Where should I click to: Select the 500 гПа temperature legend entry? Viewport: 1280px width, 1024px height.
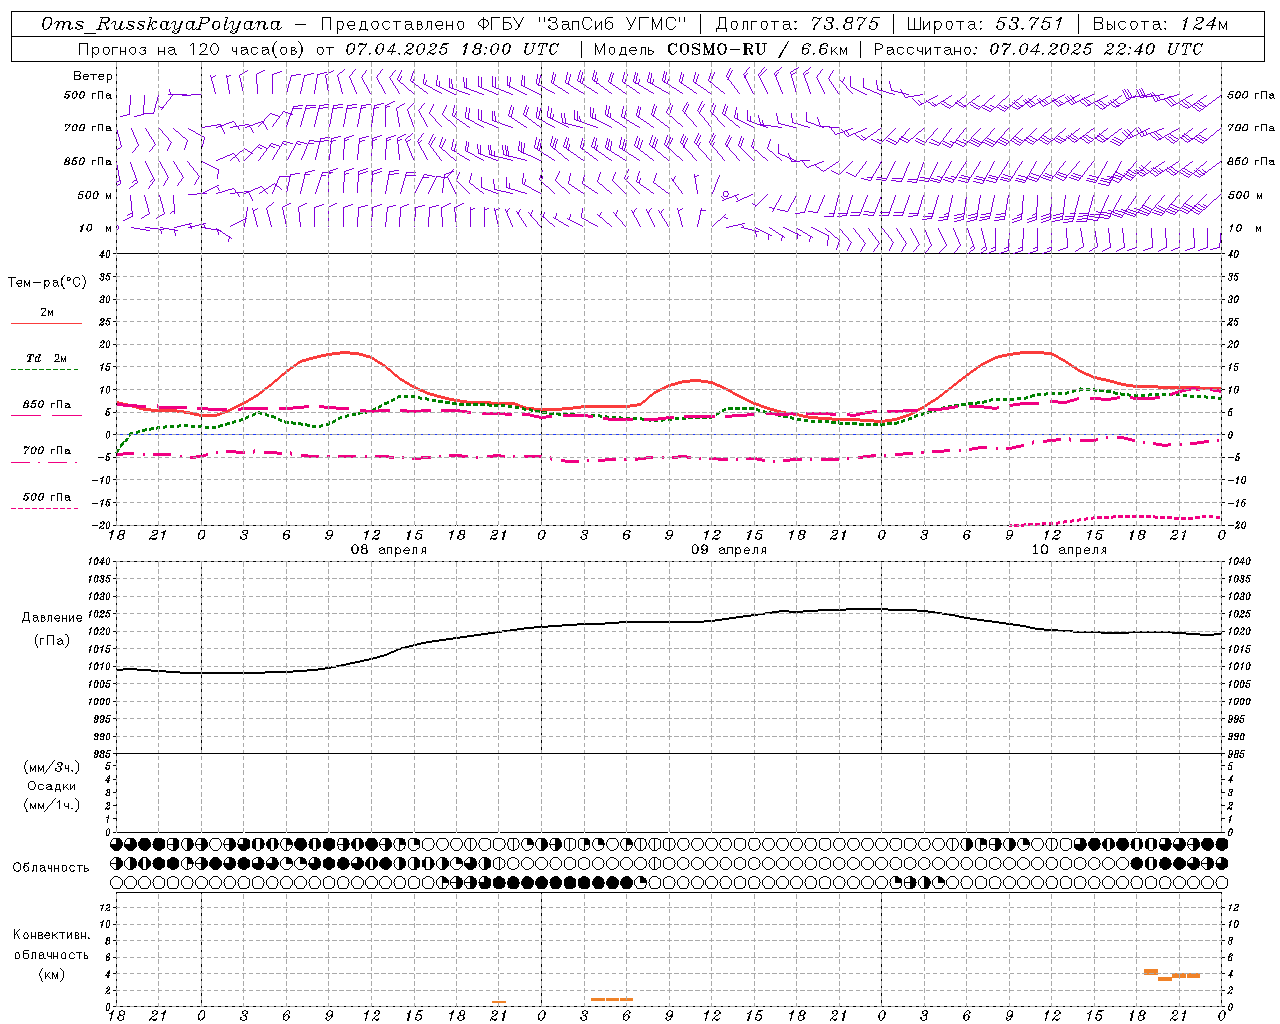click(46, 500)
